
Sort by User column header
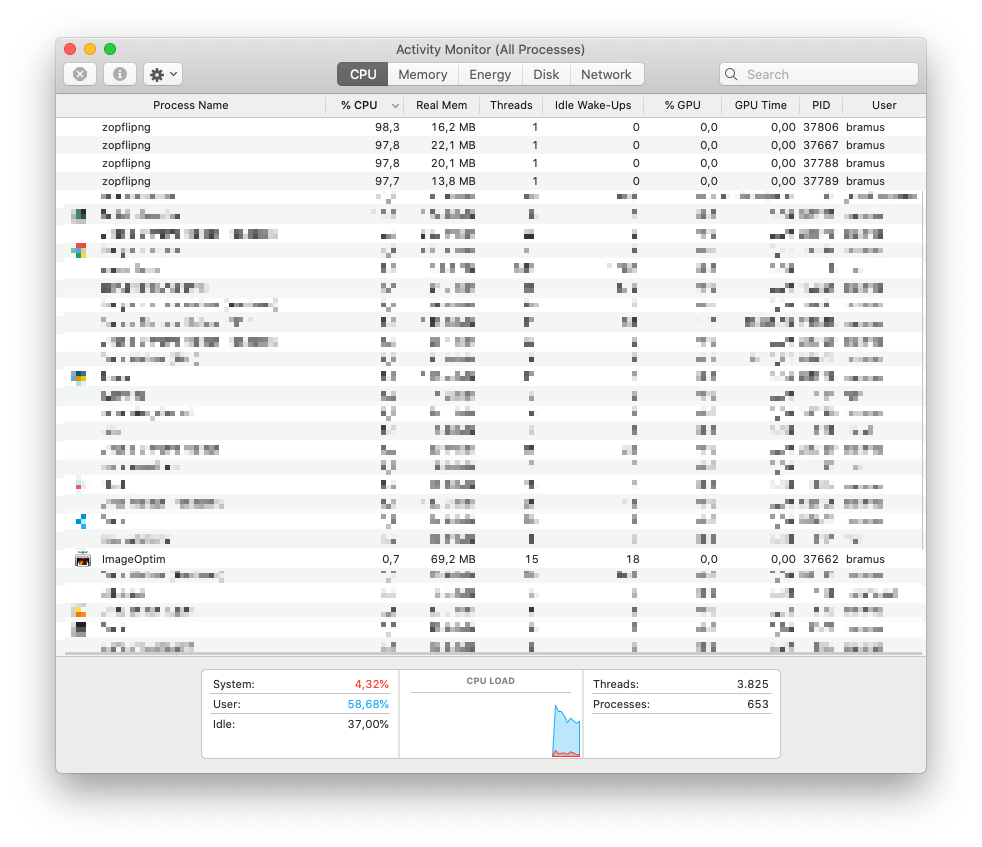tap(884, 105)
